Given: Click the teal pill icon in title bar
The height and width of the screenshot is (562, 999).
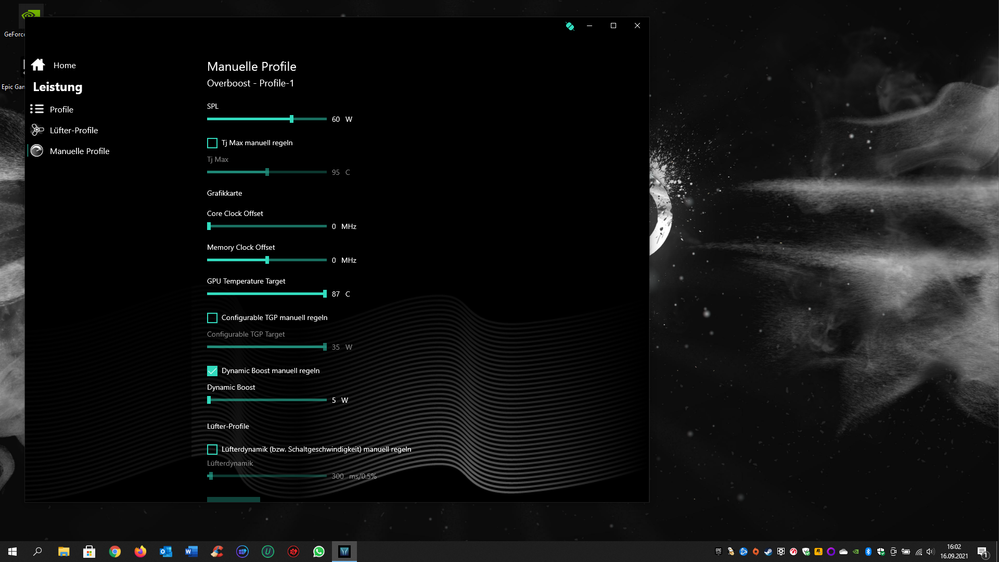Looking at the screenshot, I should (x=570, y=26).
